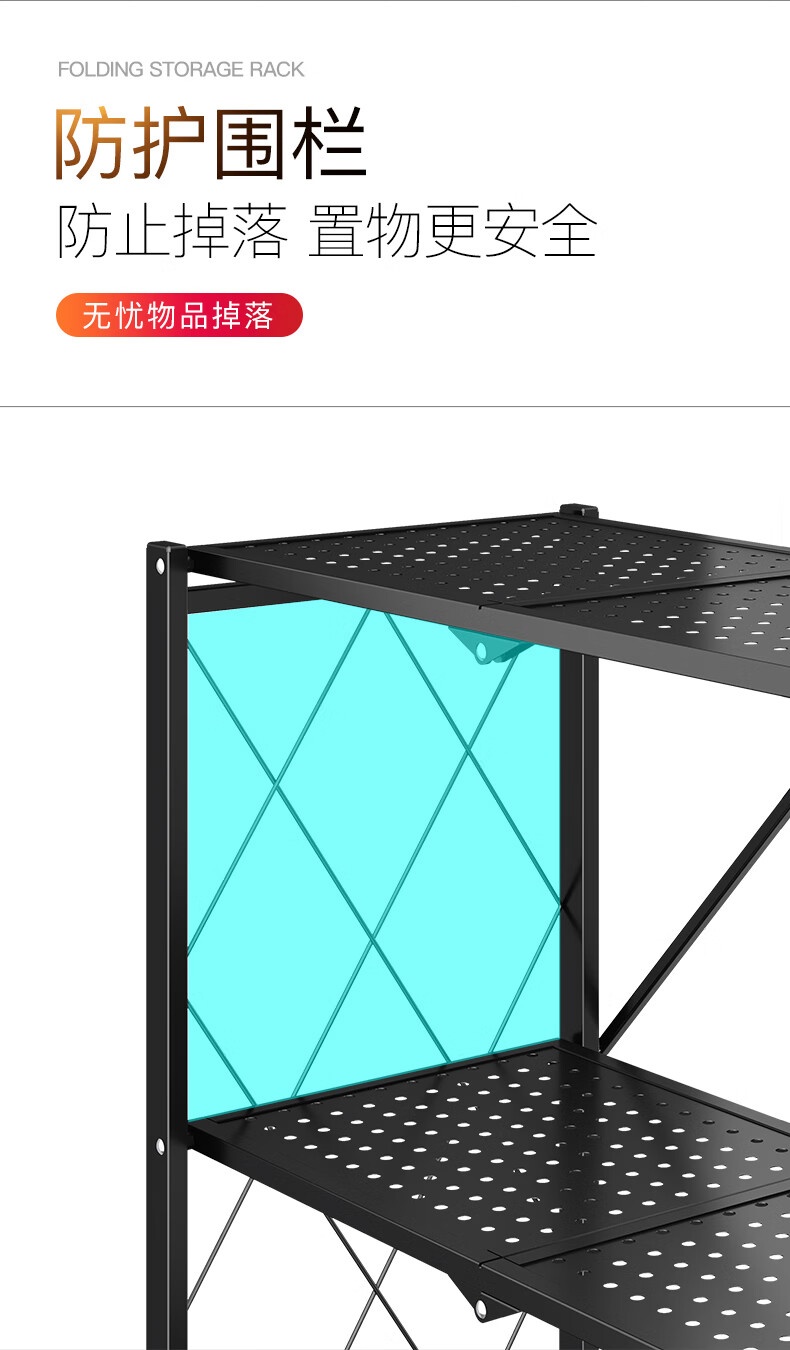
Task: Click the top perforated shelf left panel
Action: tap(399, 560)
